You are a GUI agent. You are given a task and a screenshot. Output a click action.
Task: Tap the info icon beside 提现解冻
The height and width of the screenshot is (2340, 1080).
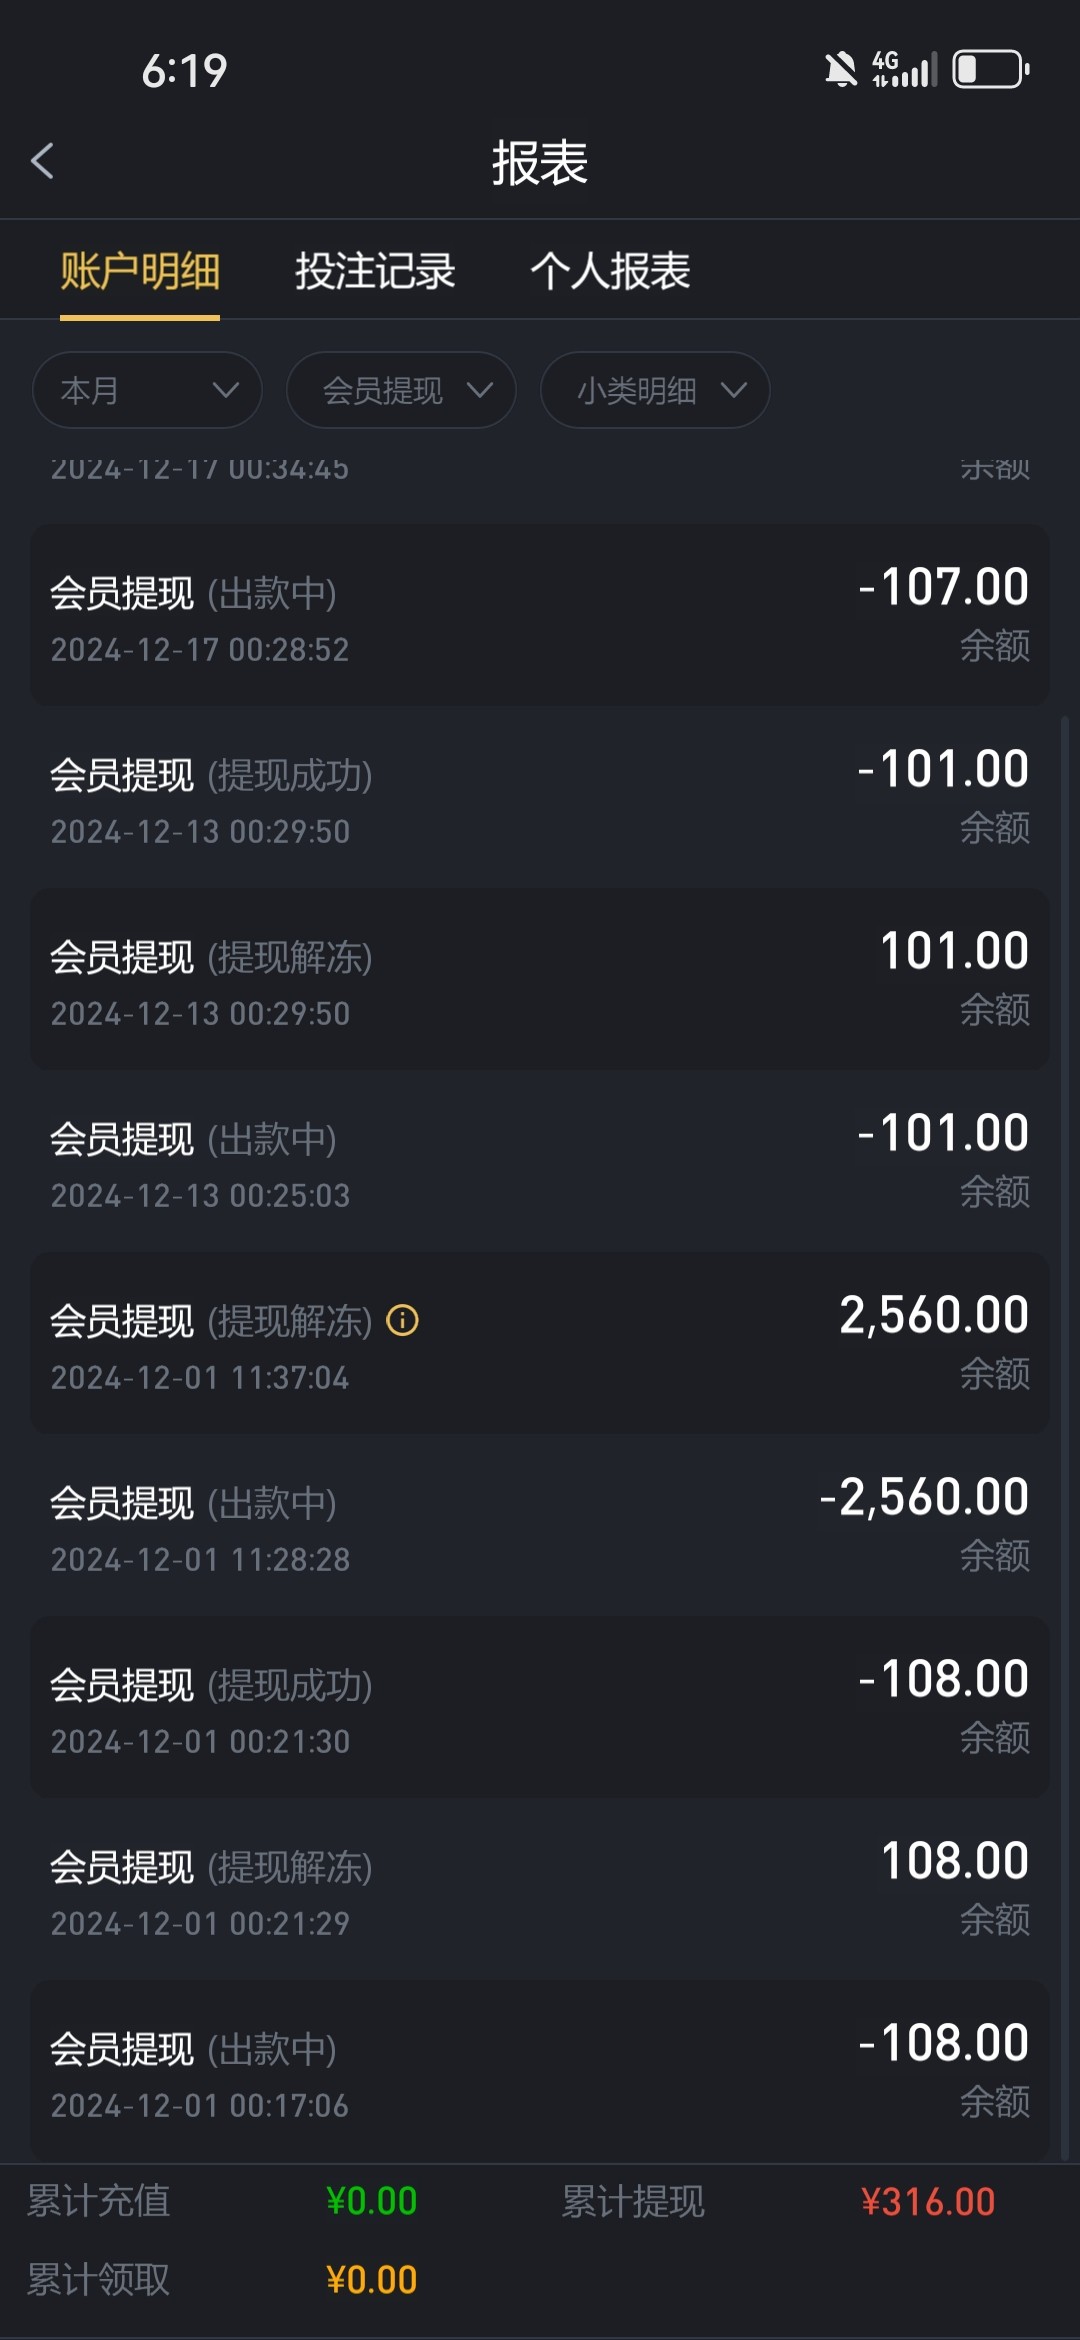pos(403,1320)
